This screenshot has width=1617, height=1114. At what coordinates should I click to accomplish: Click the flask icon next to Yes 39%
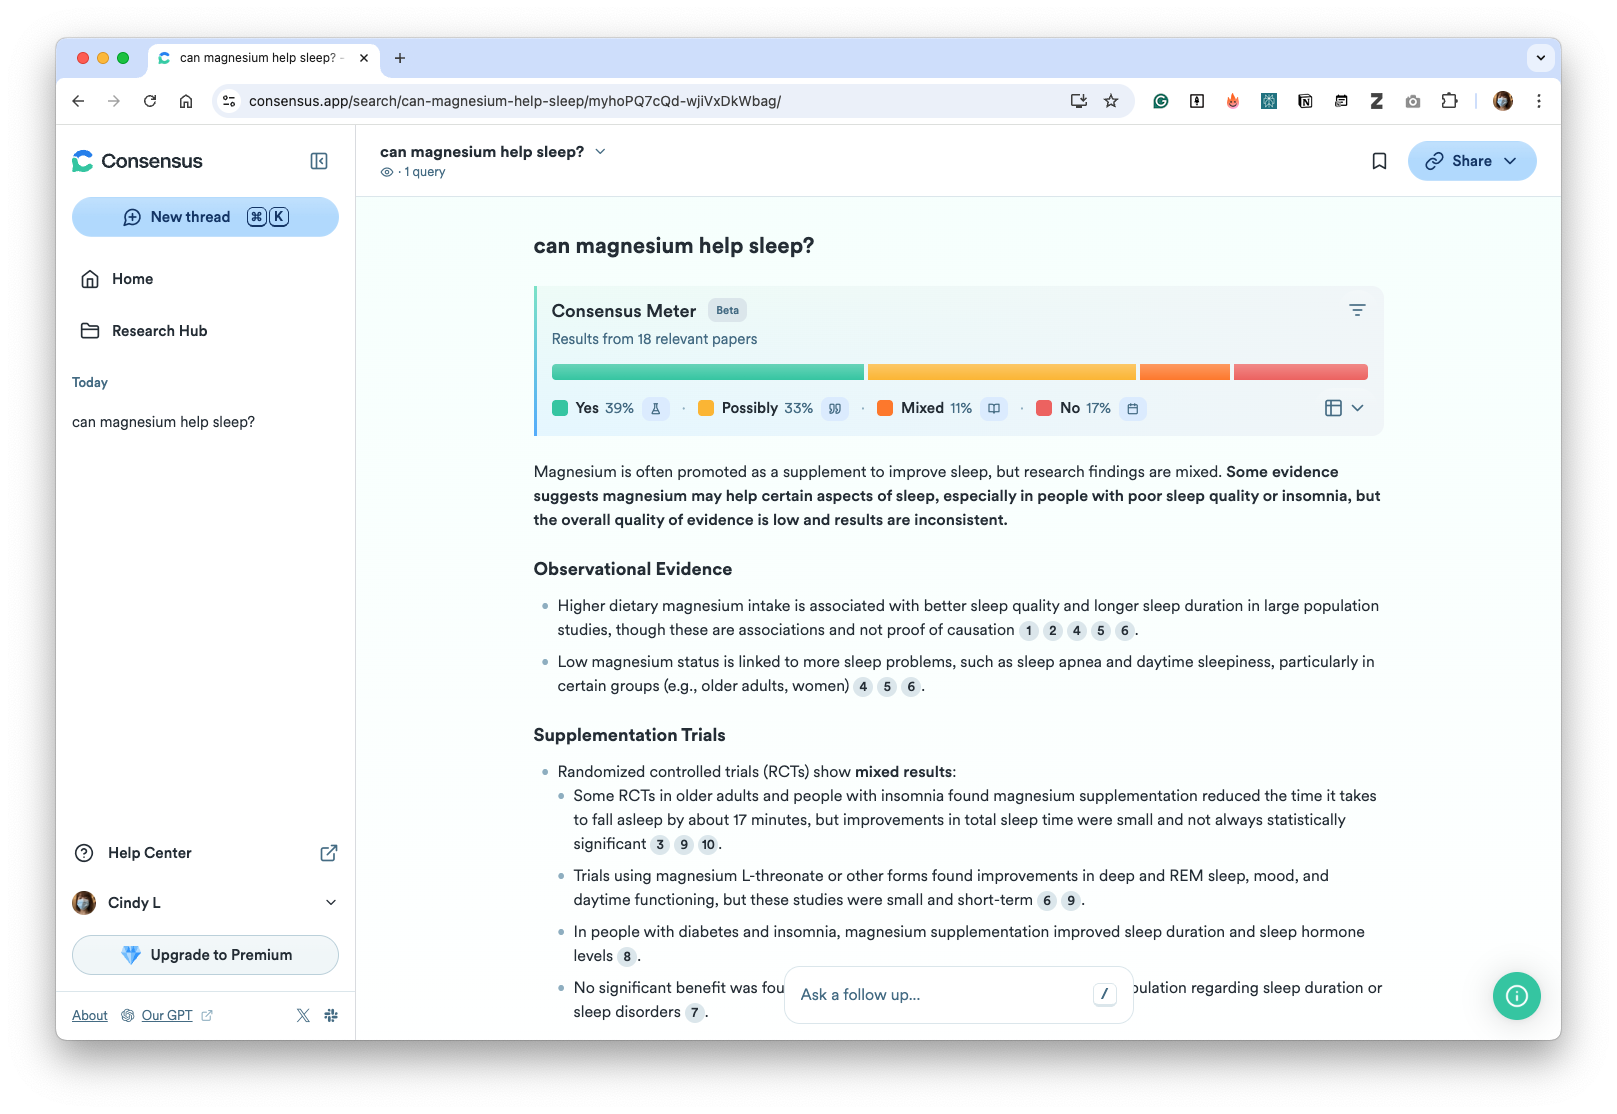(656, 408)
